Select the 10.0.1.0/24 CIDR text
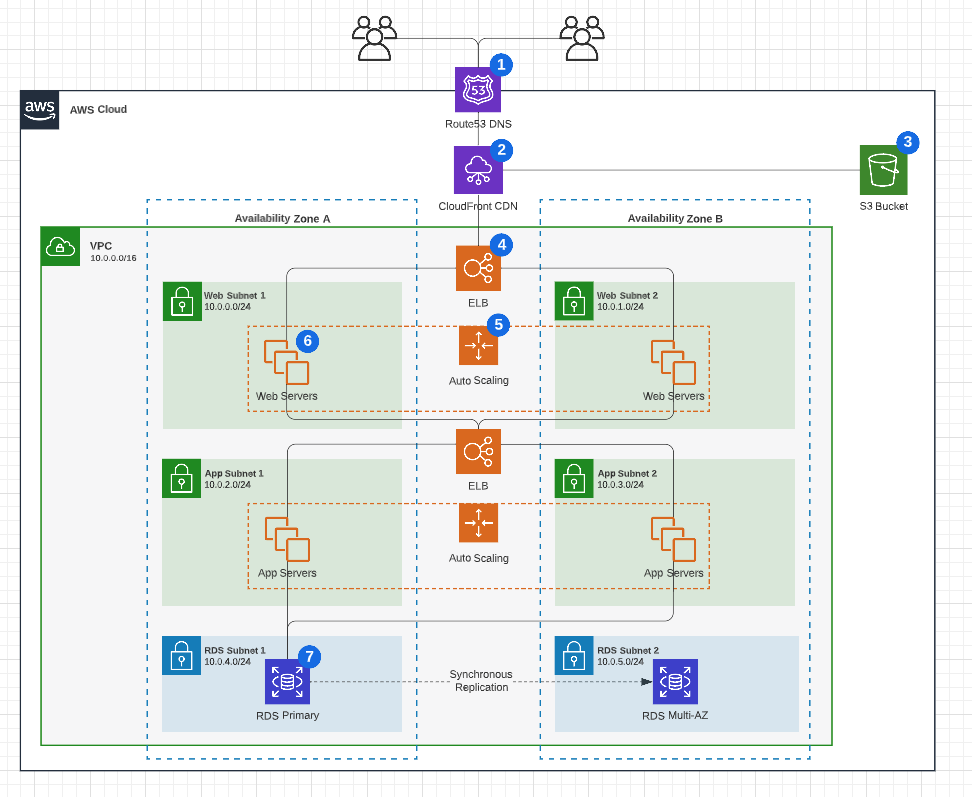 [x=621, y=307]
